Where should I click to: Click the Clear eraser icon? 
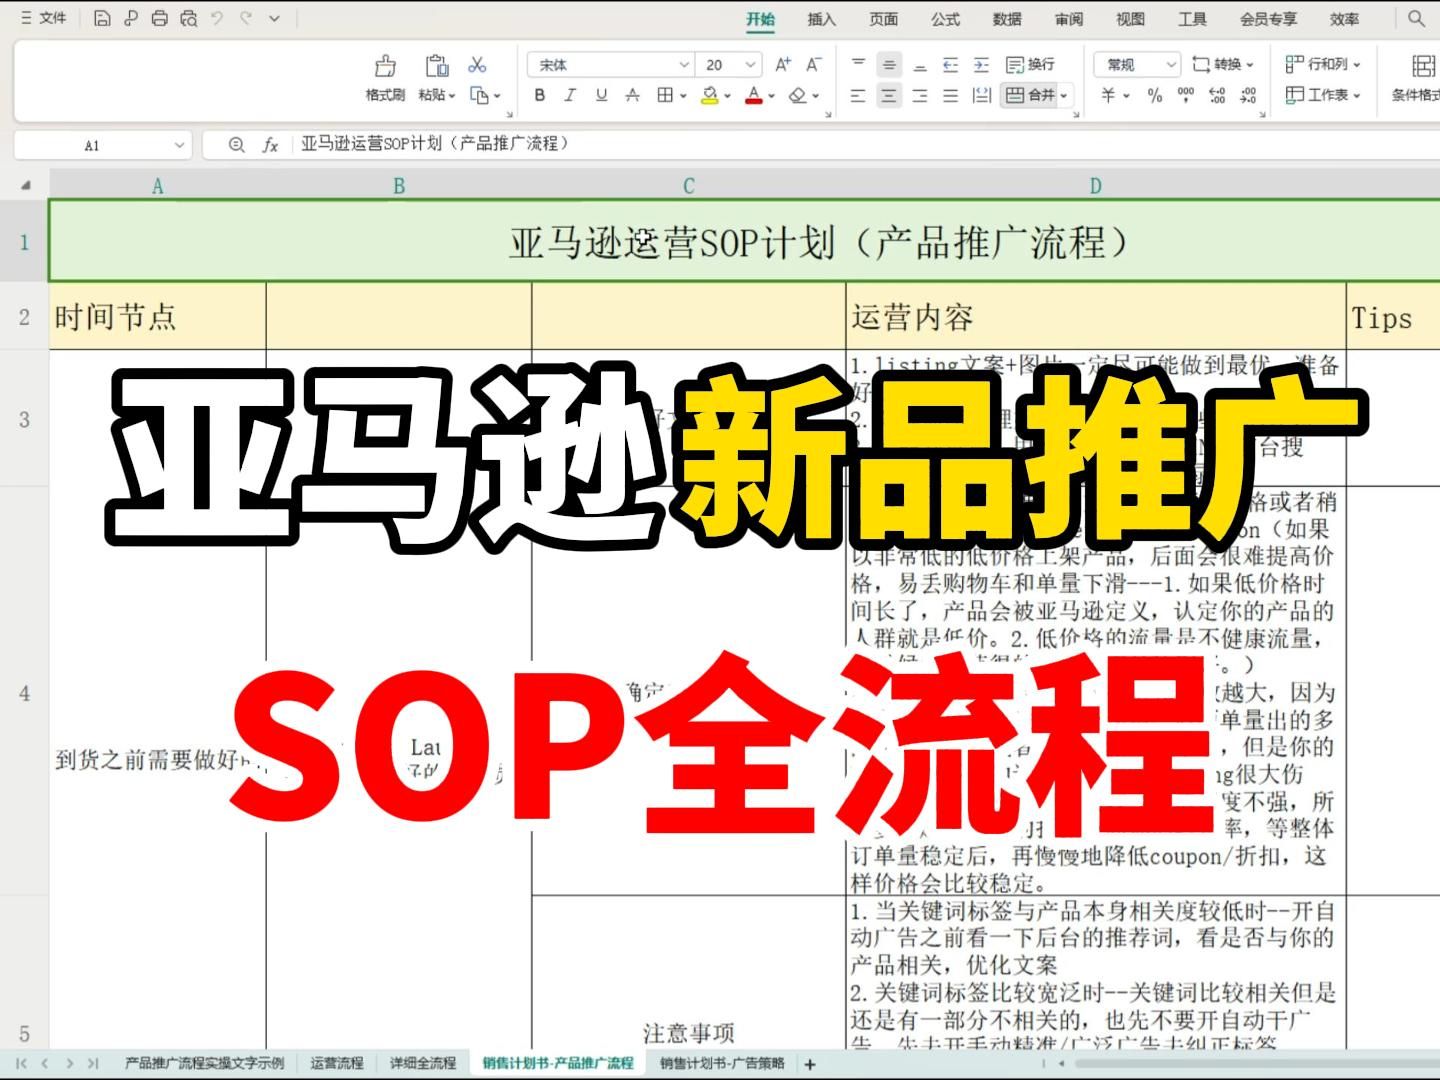point(798,95)
